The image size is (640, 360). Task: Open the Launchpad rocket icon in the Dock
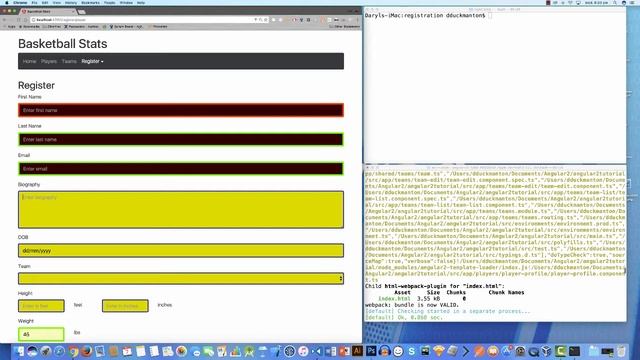[46, 351]
